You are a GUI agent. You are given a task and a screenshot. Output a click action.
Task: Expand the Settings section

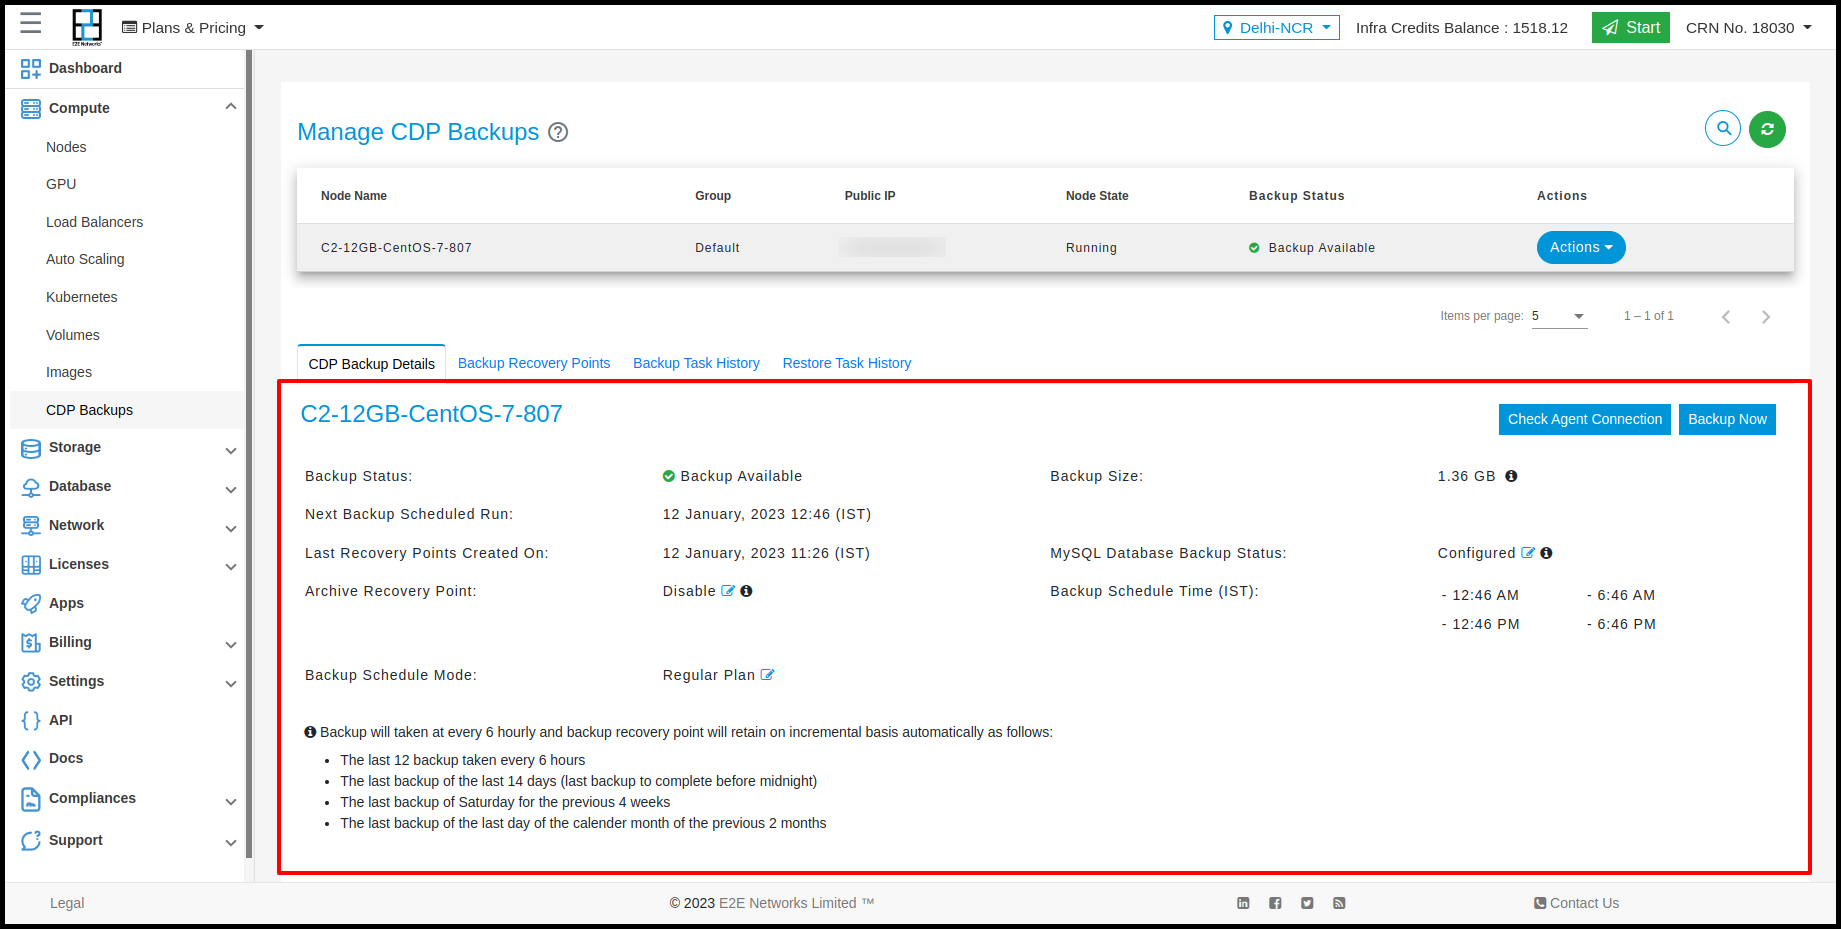[x=231, y=684]
